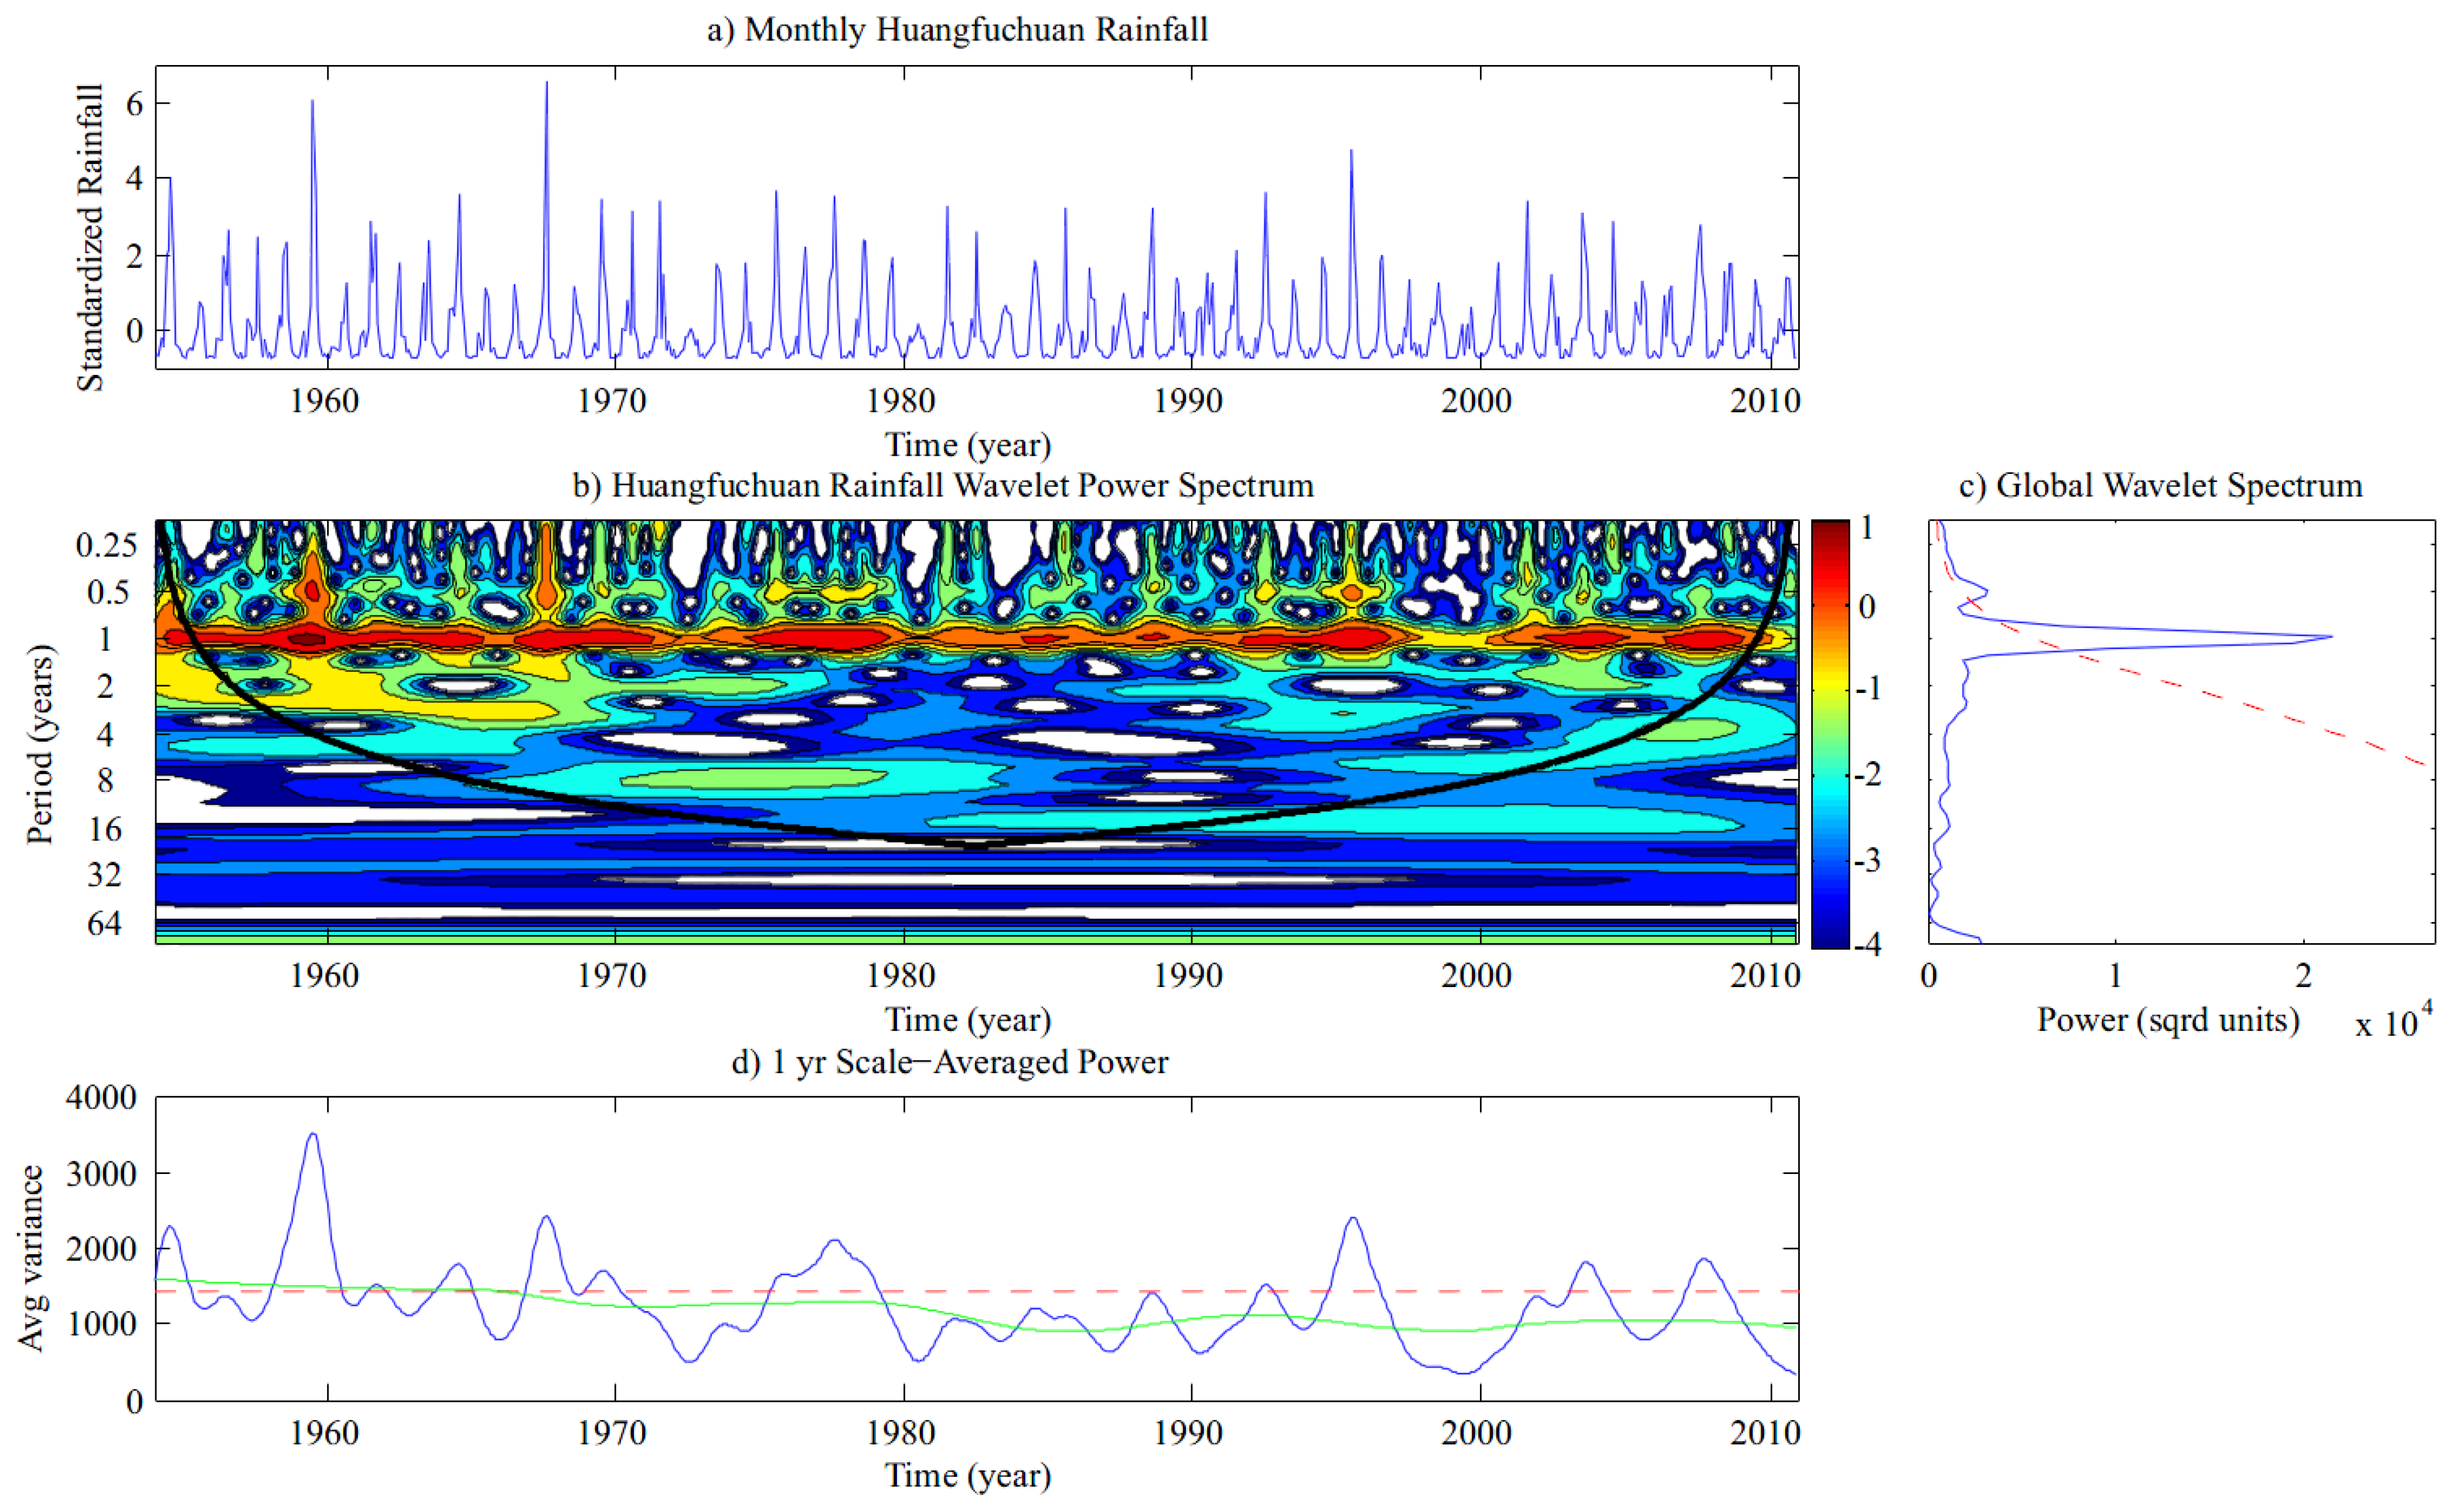Click the green smoothed curve in panel d
The height and width of the screenshot is (1512, 2445).
(x=976, y=1314)
